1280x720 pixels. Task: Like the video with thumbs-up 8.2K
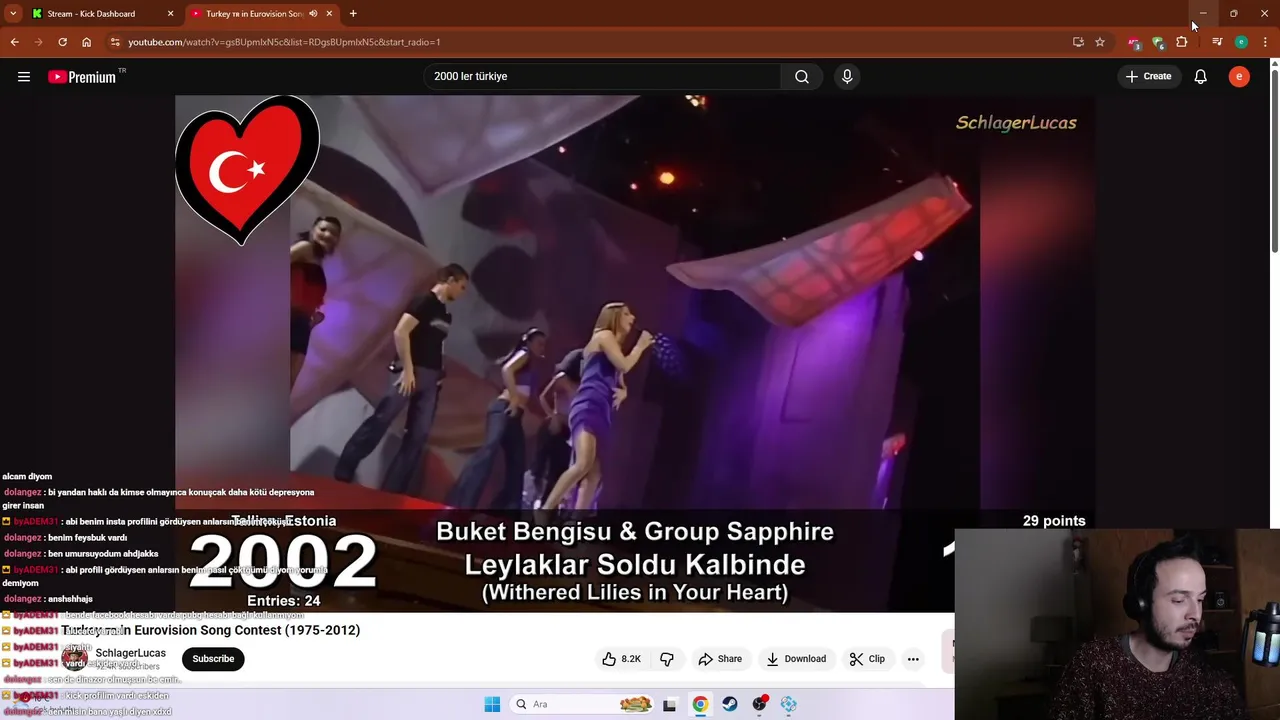[x=621, y=659]
